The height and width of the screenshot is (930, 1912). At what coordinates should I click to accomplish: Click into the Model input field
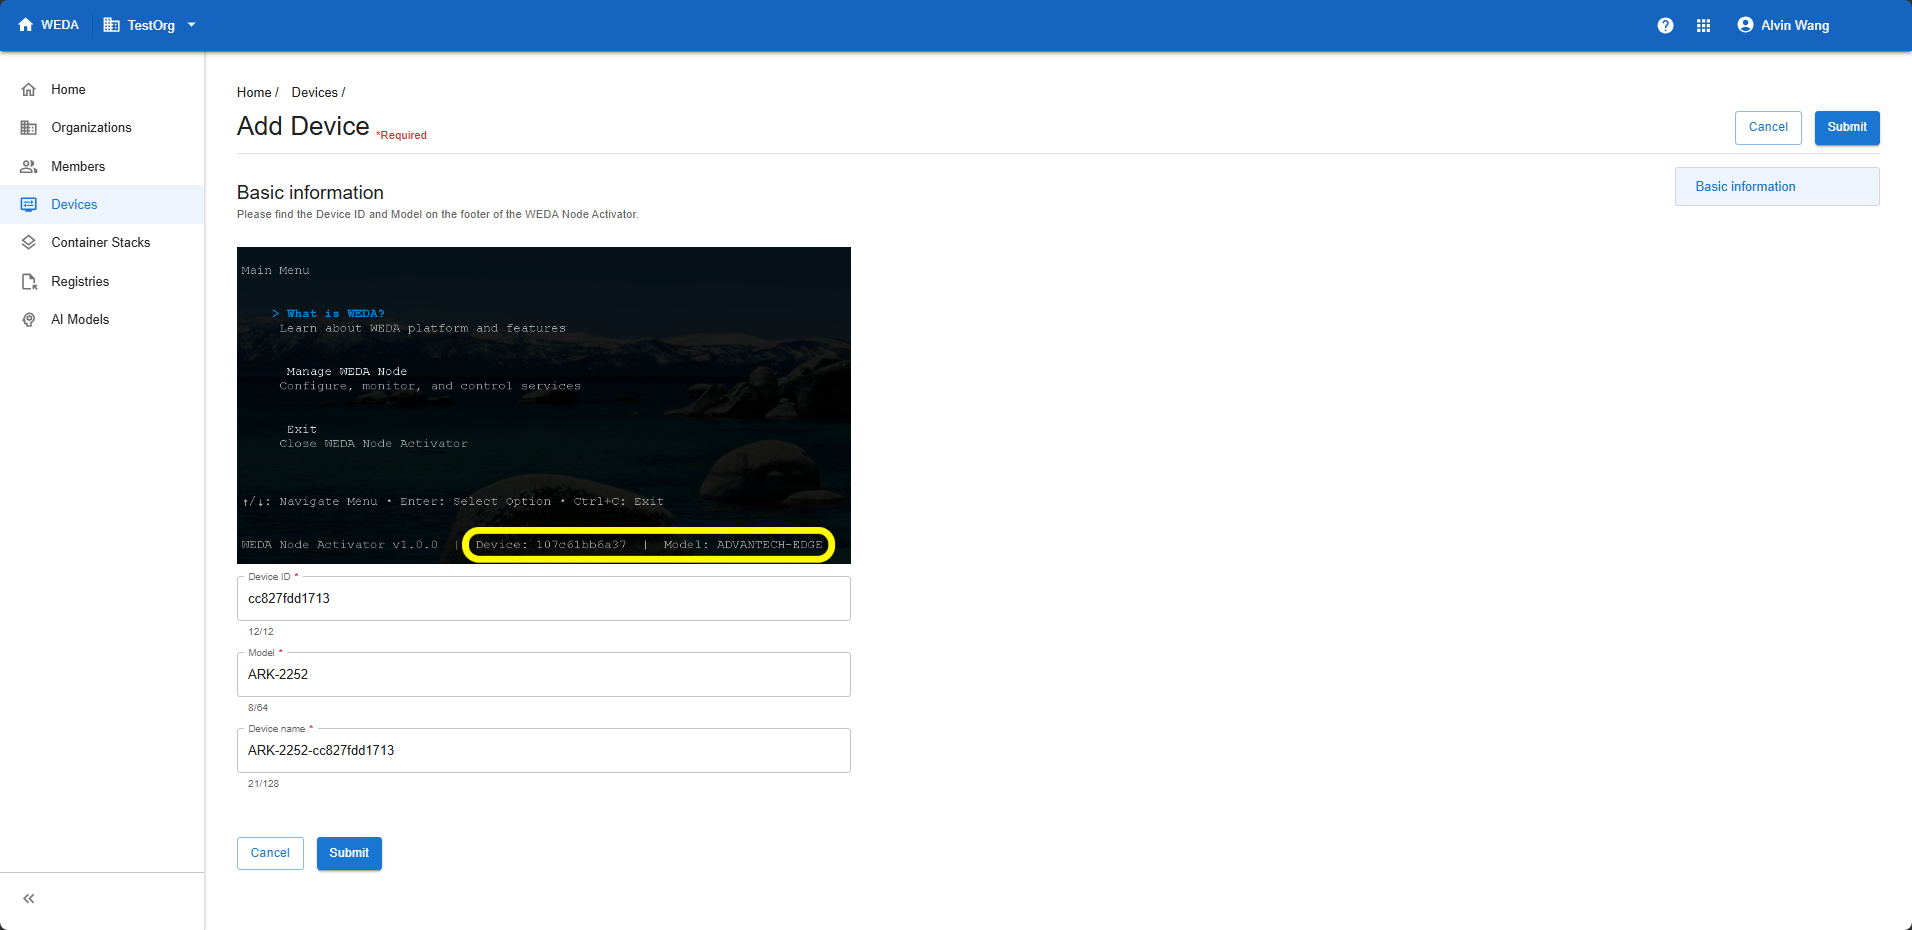544,674
